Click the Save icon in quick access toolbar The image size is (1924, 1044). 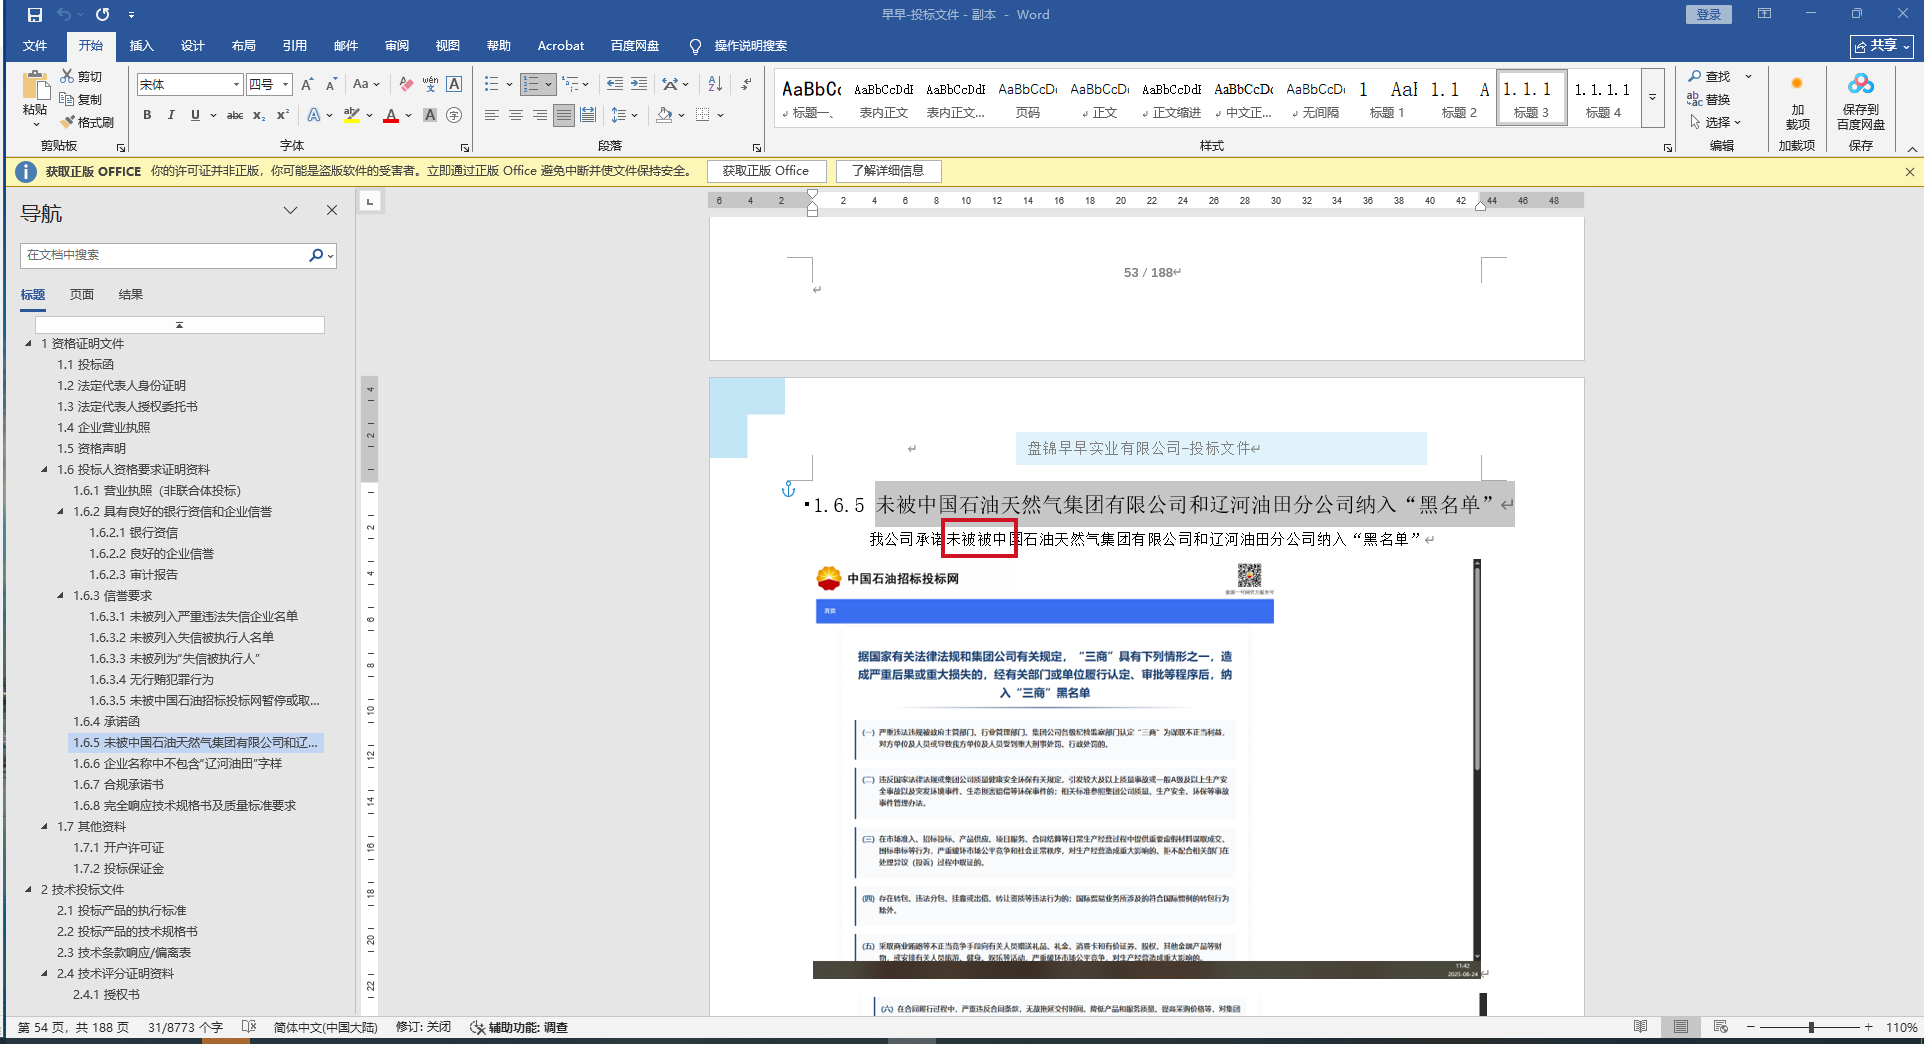pyautogui.click(x=35, y=15)
